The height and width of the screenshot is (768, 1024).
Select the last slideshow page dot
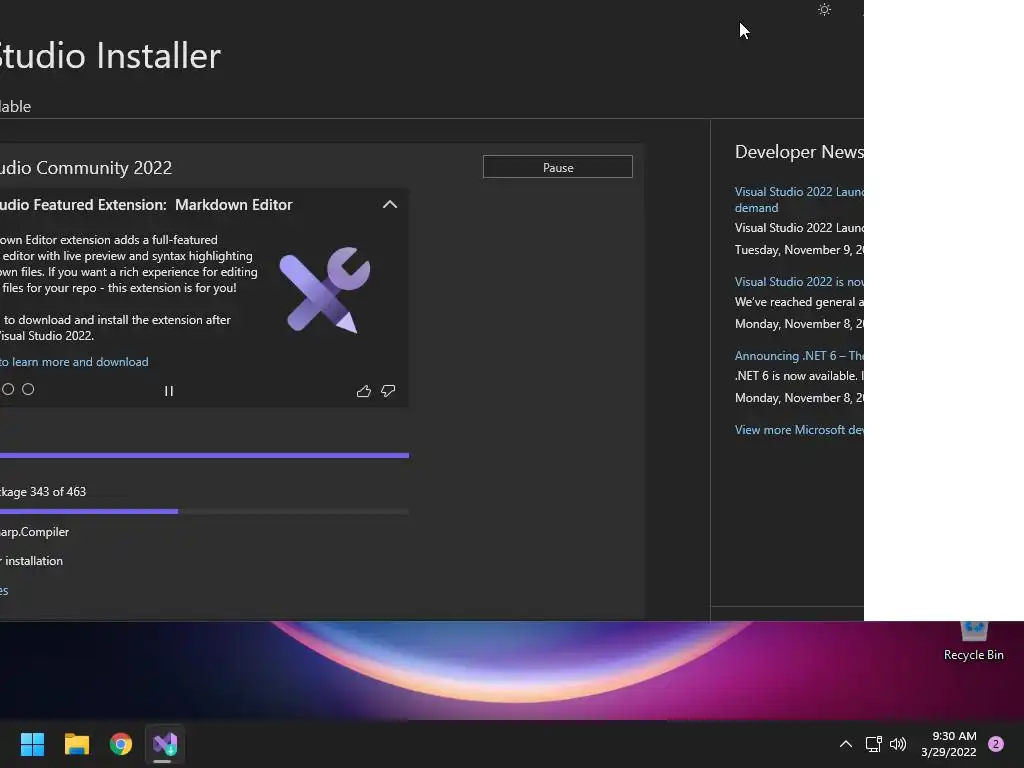tap(28, 389)
